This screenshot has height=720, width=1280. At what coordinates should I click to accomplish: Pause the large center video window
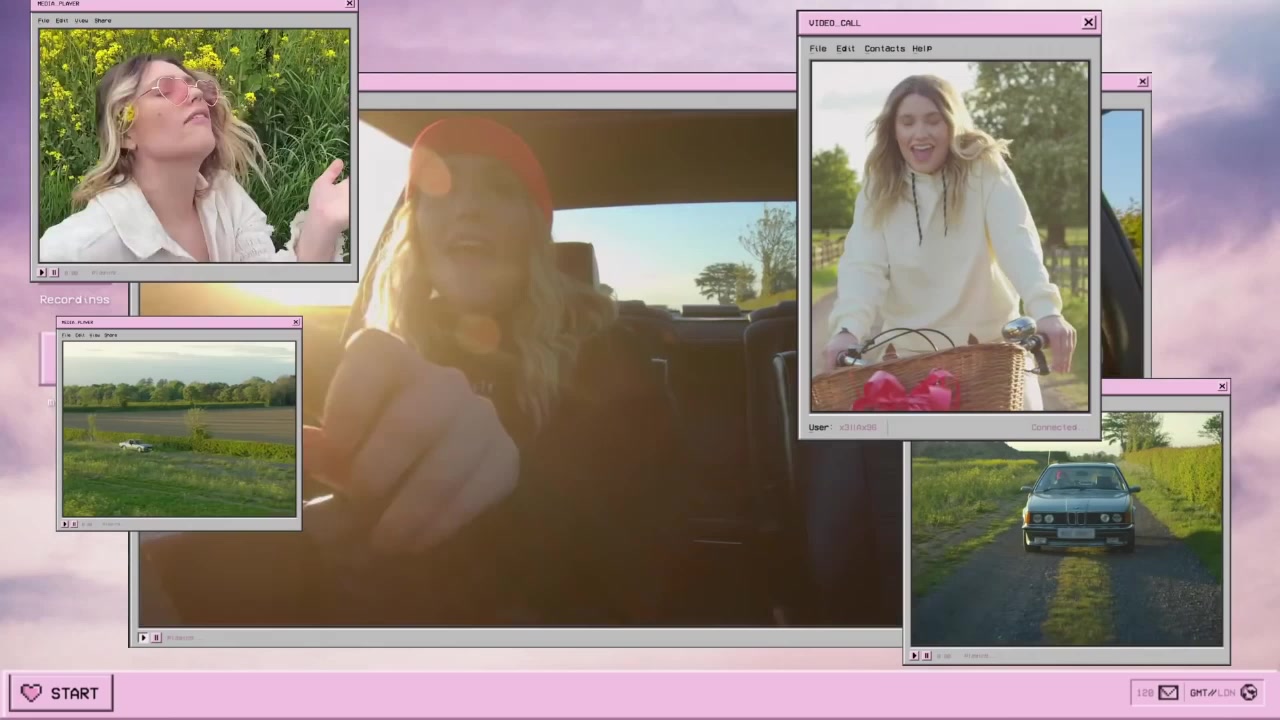coord(156,637)
